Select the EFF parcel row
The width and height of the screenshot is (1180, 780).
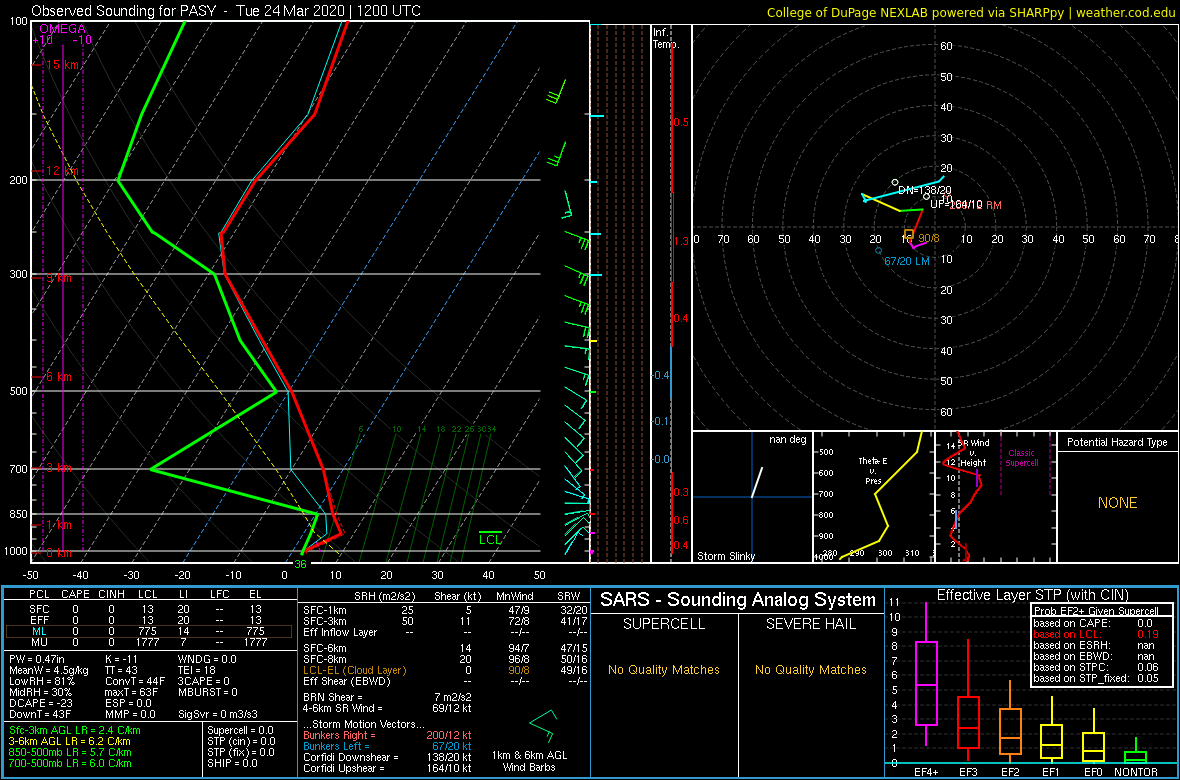tap(148, 620)
